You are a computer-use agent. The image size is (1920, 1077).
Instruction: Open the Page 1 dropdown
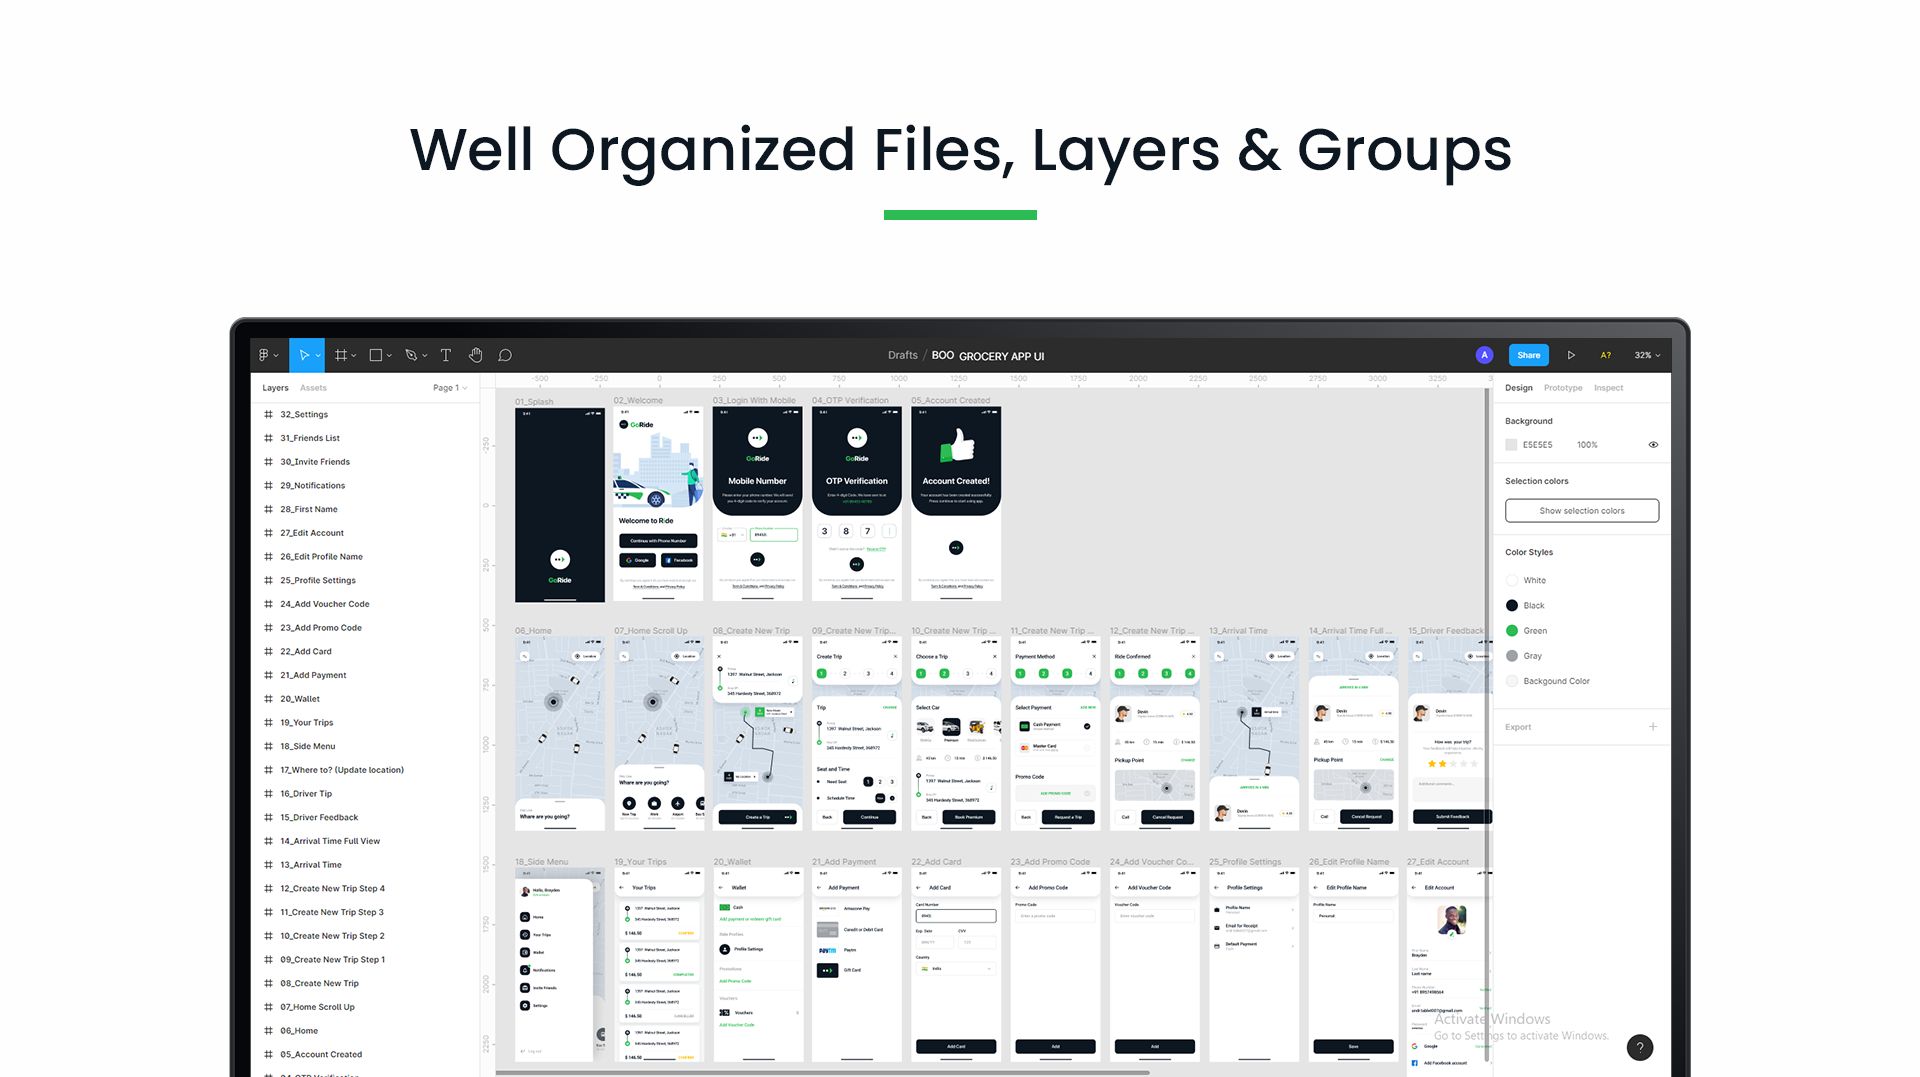pyautogui.click(x=450, y=388)
